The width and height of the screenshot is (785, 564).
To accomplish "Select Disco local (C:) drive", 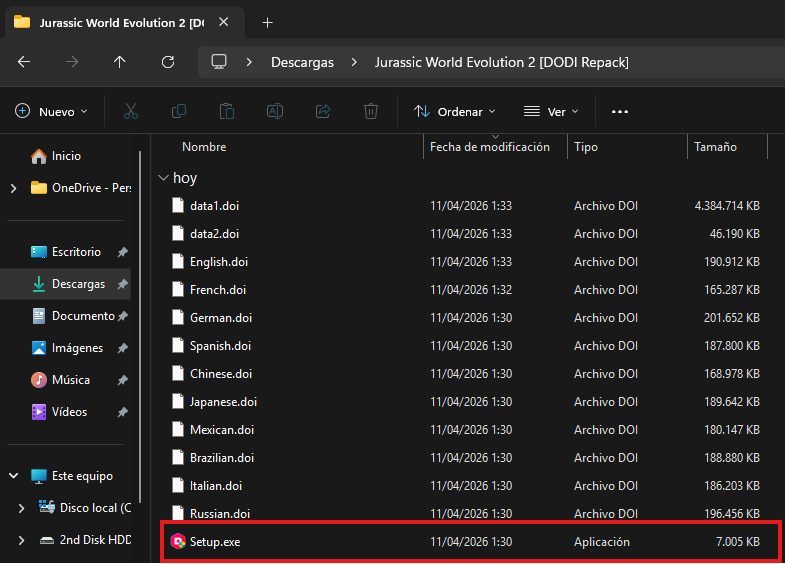I will tap(85, 508).
